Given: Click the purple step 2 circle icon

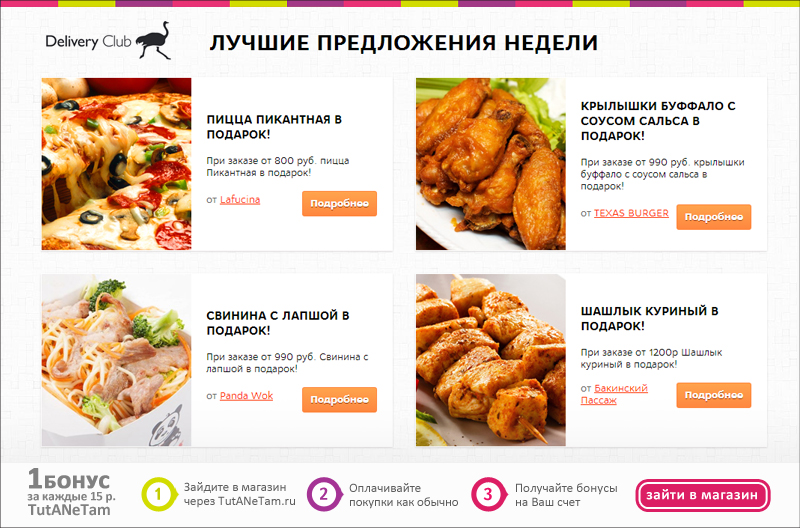Looking at the screenshot, I should pyautogui.click(x=323, y=494).
